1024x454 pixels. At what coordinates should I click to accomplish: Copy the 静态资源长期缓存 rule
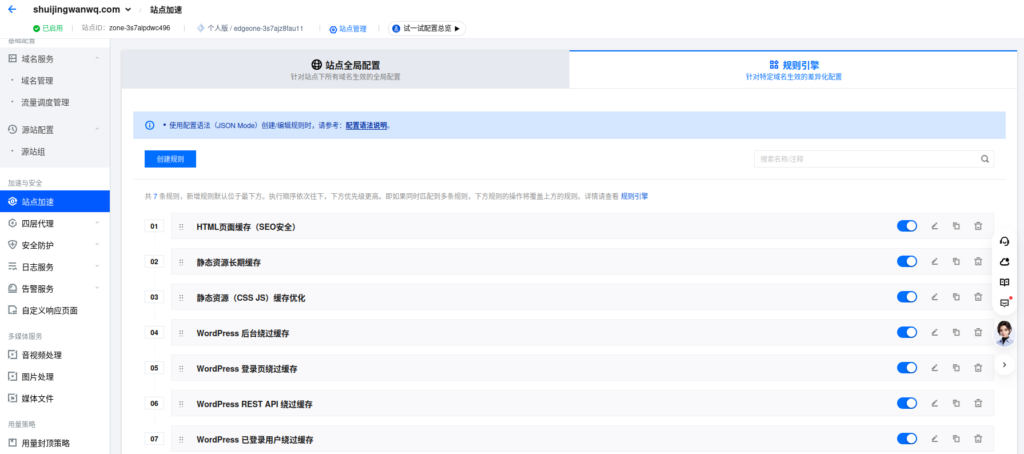[x=956, y=261]
